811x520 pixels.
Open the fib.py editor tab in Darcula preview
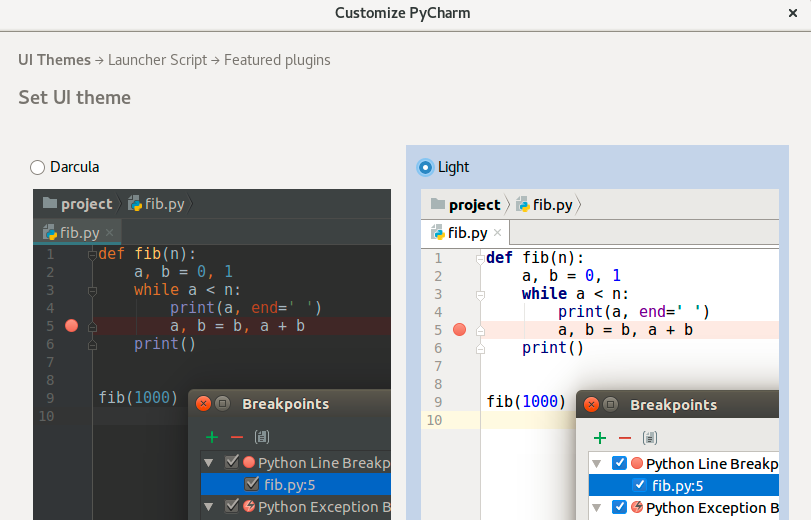[x=78, y=232]
